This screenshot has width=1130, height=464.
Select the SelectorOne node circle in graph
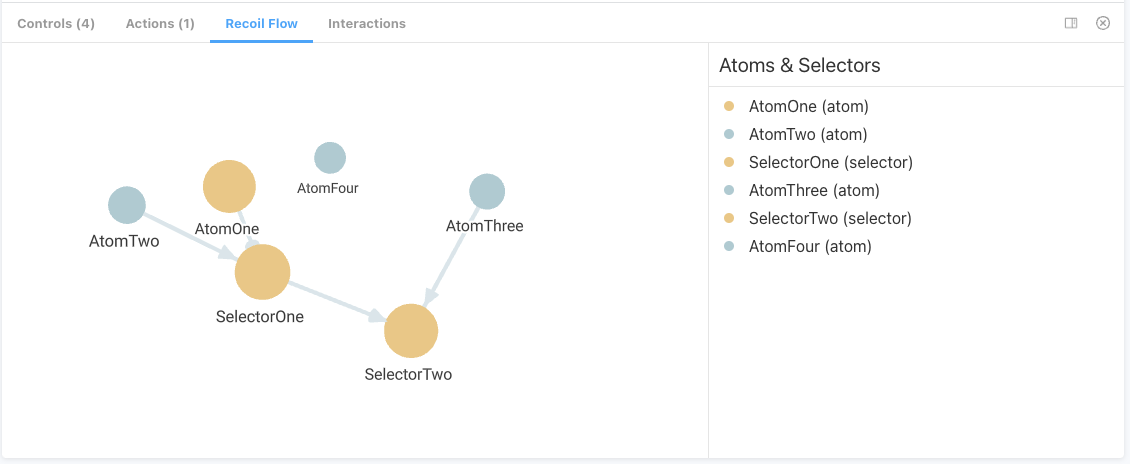point(262,272)
